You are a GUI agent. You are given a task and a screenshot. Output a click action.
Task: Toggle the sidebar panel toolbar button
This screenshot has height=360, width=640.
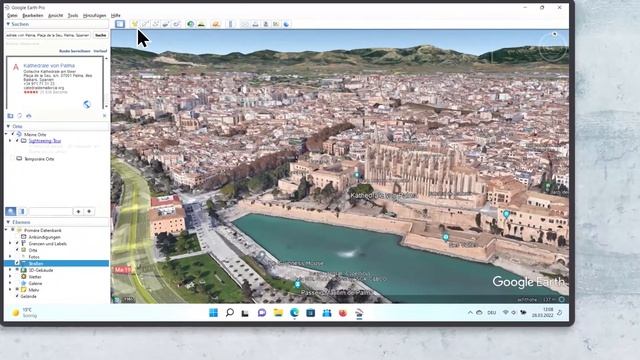(120, 24)
